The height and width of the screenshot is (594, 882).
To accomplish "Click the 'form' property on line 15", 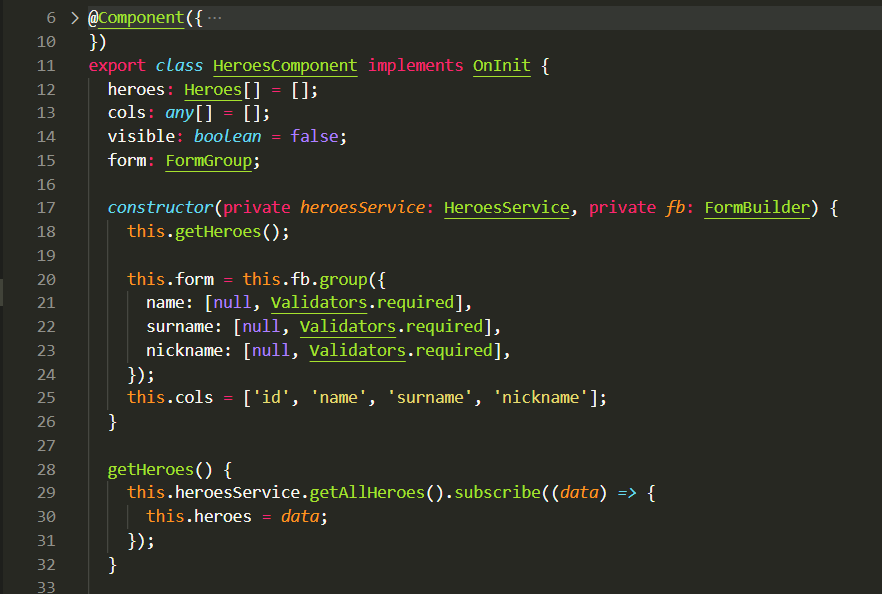I will tap(127, 161).
